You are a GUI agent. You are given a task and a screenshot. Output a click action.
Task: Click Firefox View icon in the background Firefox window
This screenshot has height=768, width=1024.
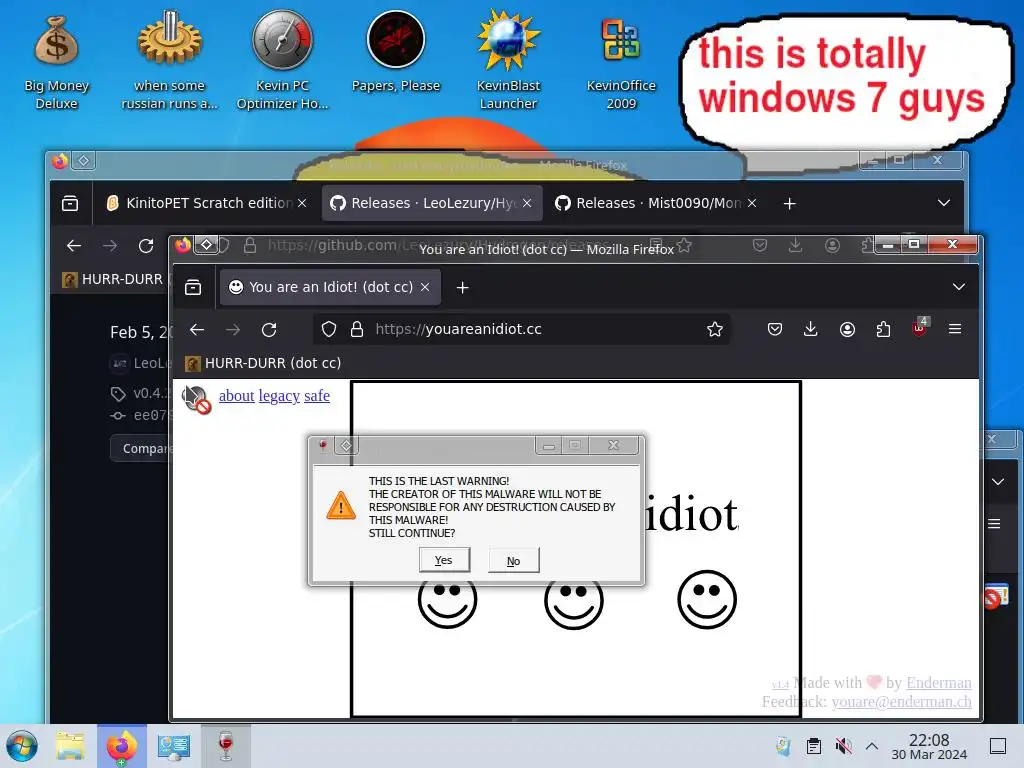70,204
